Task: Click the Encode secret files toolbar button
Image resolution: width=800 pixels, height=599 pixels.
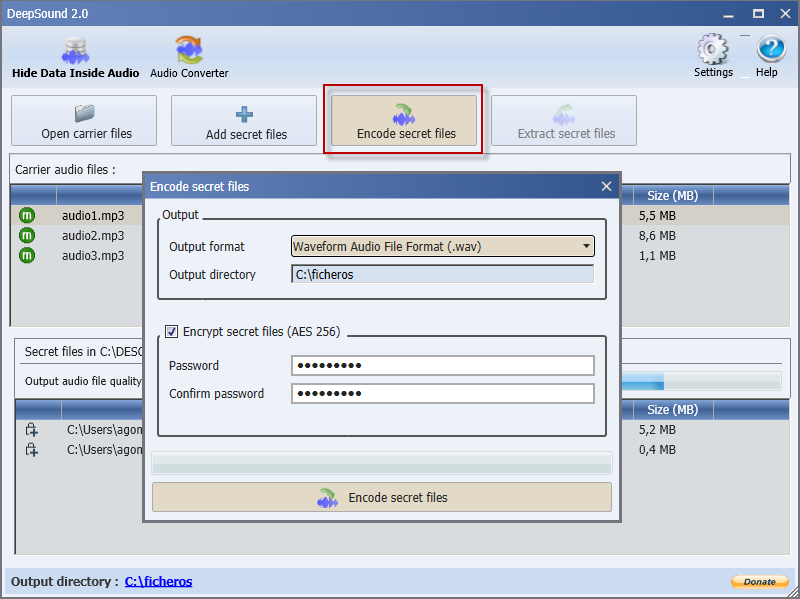Action: tap(404, 121)
